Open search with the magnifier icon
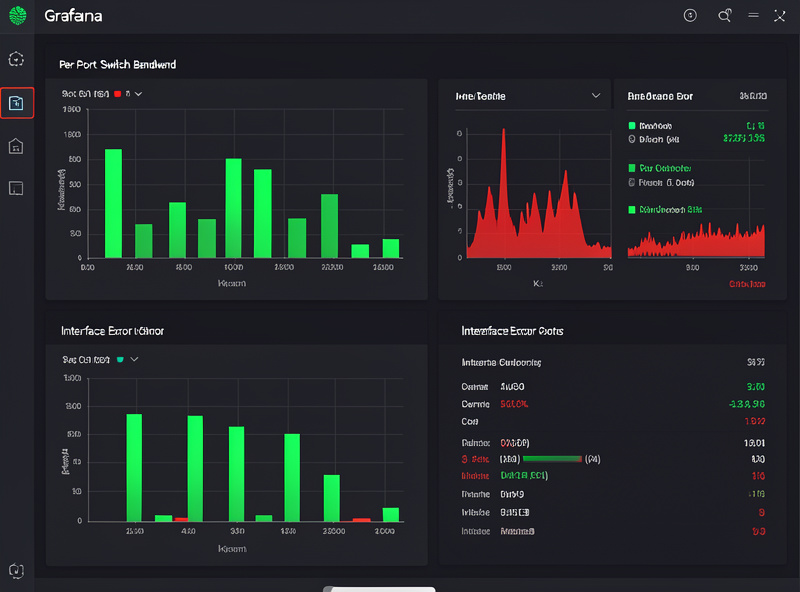Image resolution: width=800 pixels, height=592 pixels. click(x=724, y=16)
